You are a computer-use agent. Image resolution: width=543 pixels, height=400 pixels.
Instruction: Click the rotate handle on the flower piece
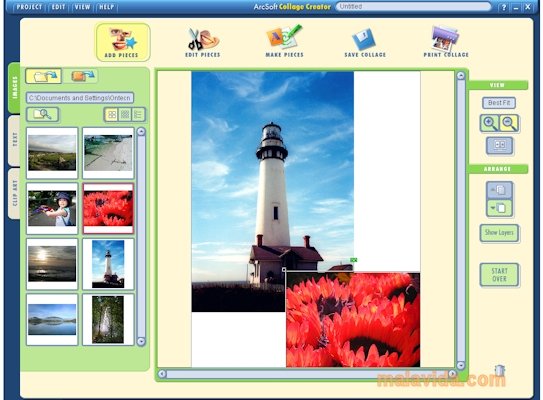pyautogui.click(x=353, y=260)
